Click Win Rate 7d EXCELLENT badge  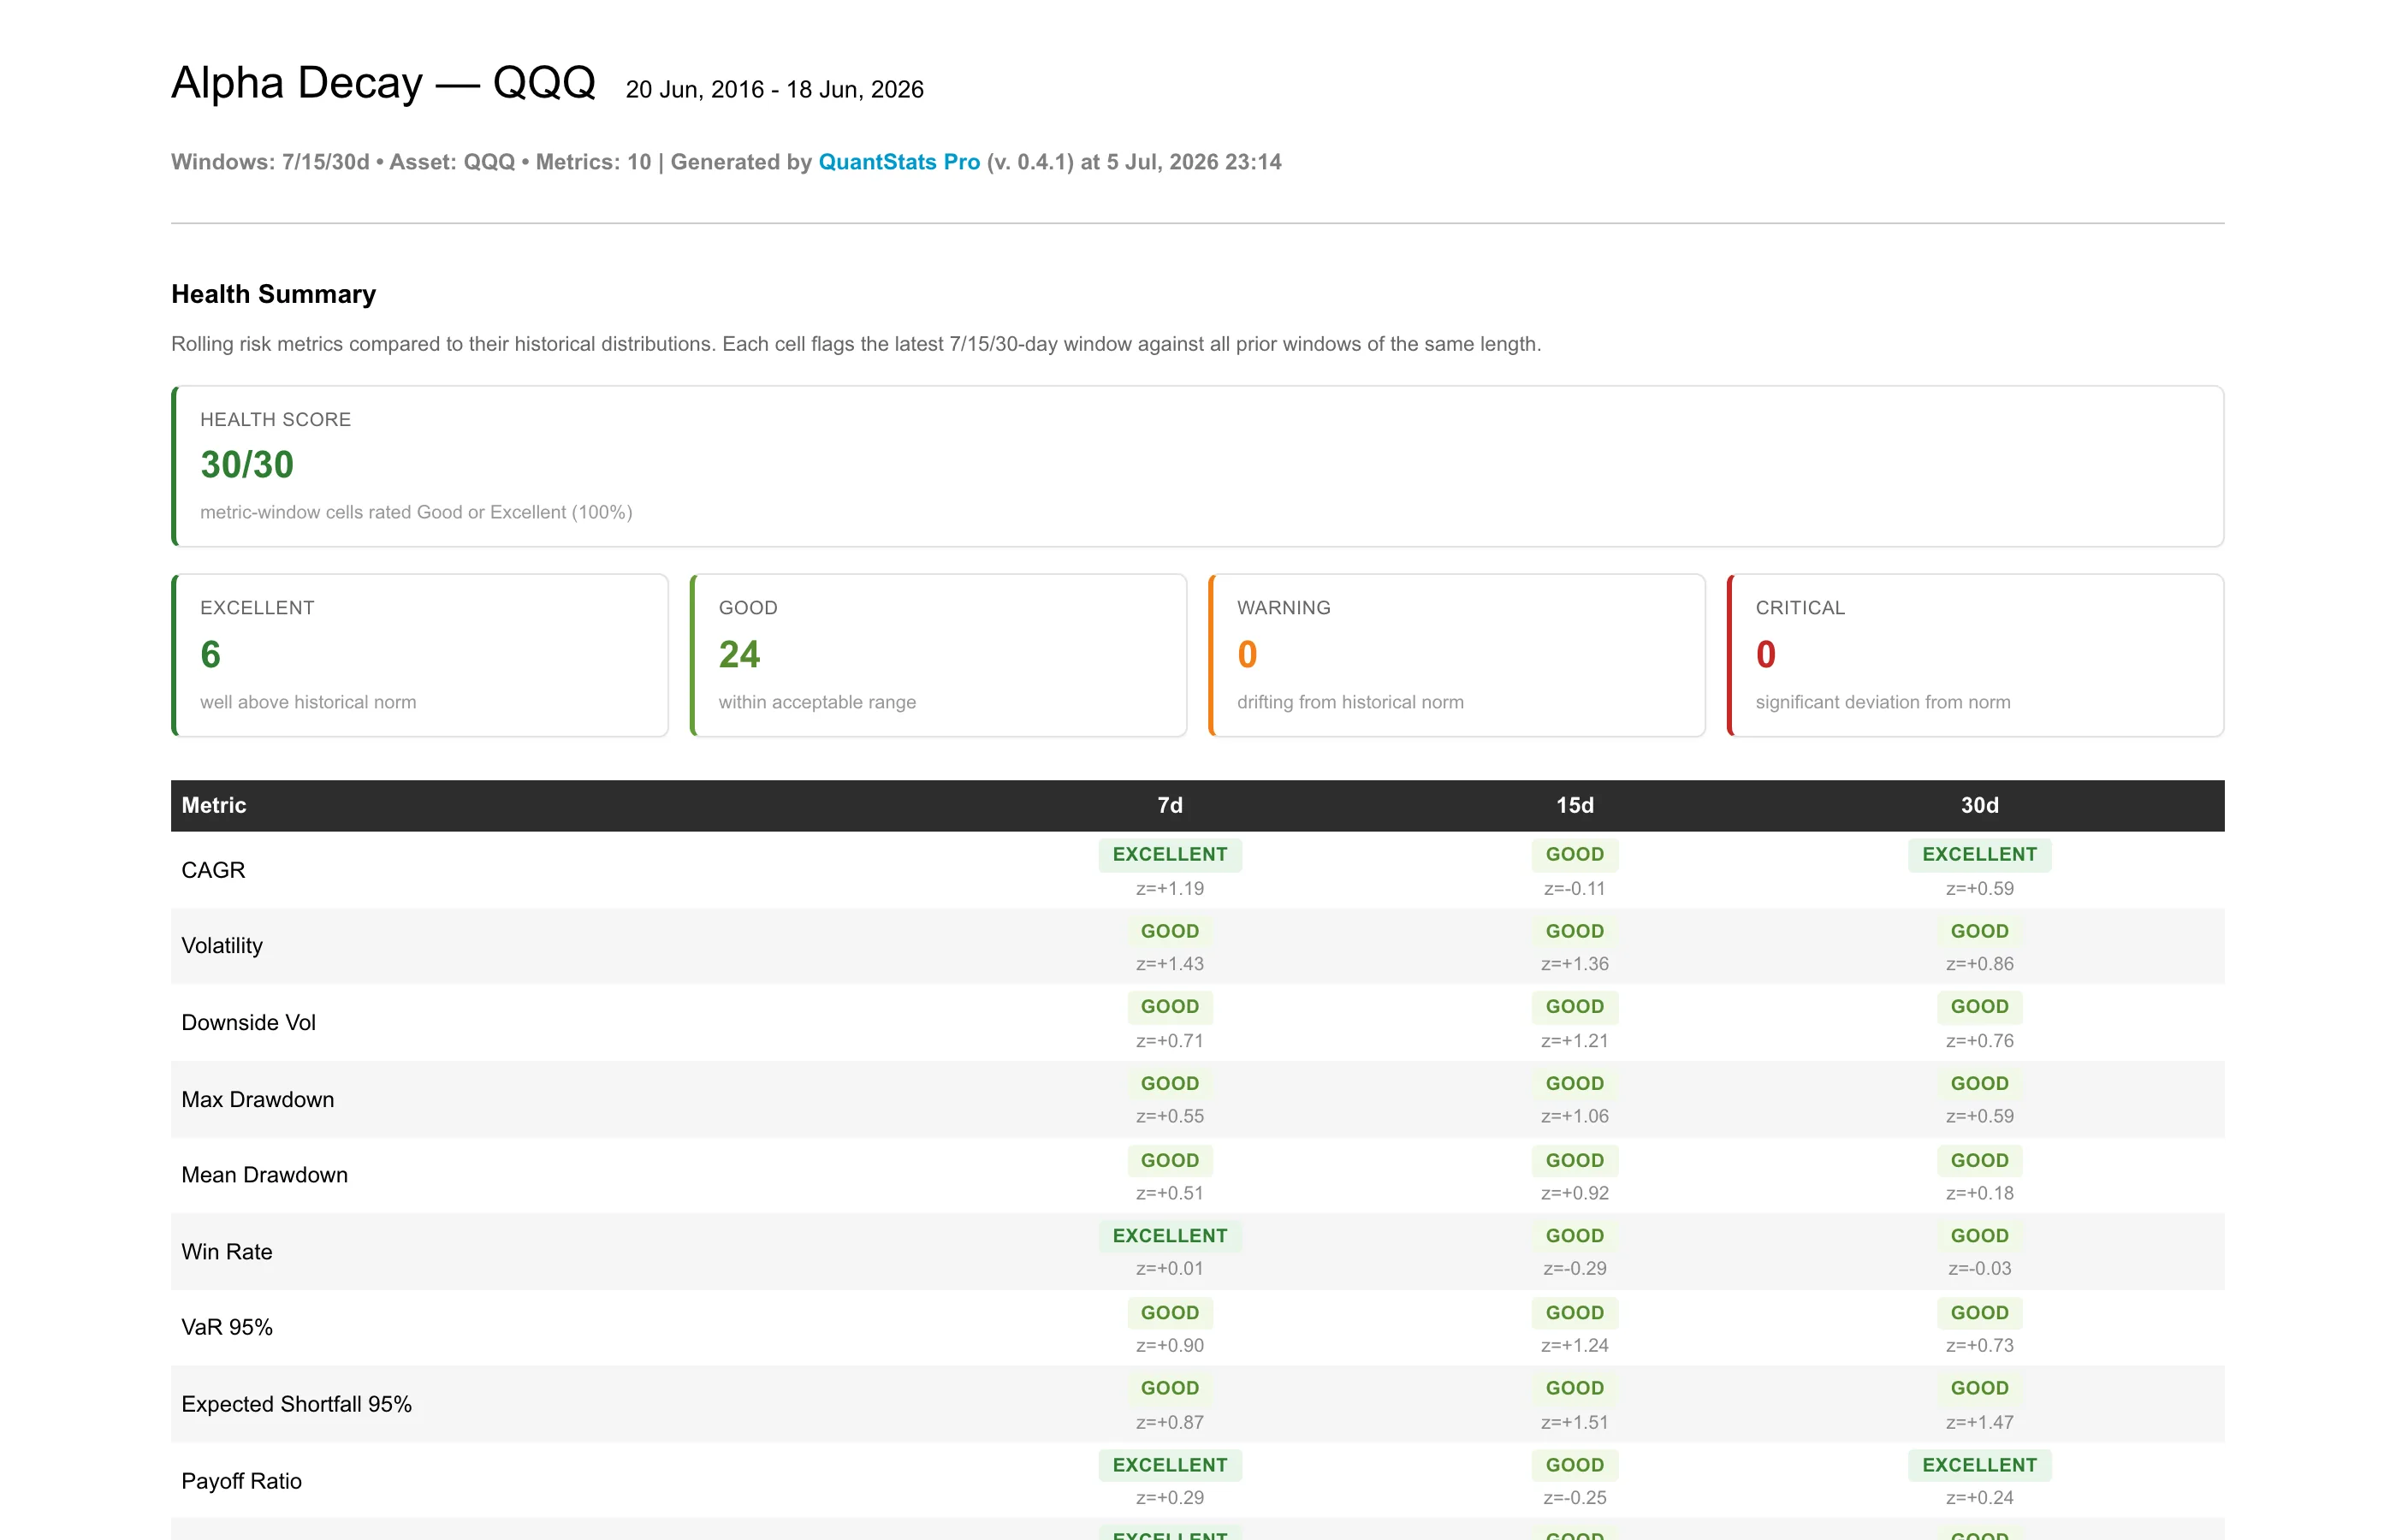1170,1236
